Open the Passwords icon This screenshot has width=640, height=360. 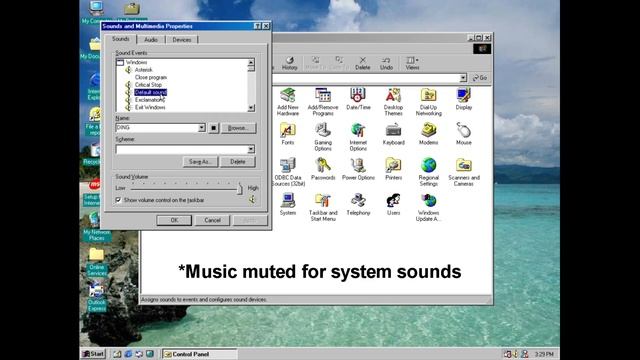[323, 169]
